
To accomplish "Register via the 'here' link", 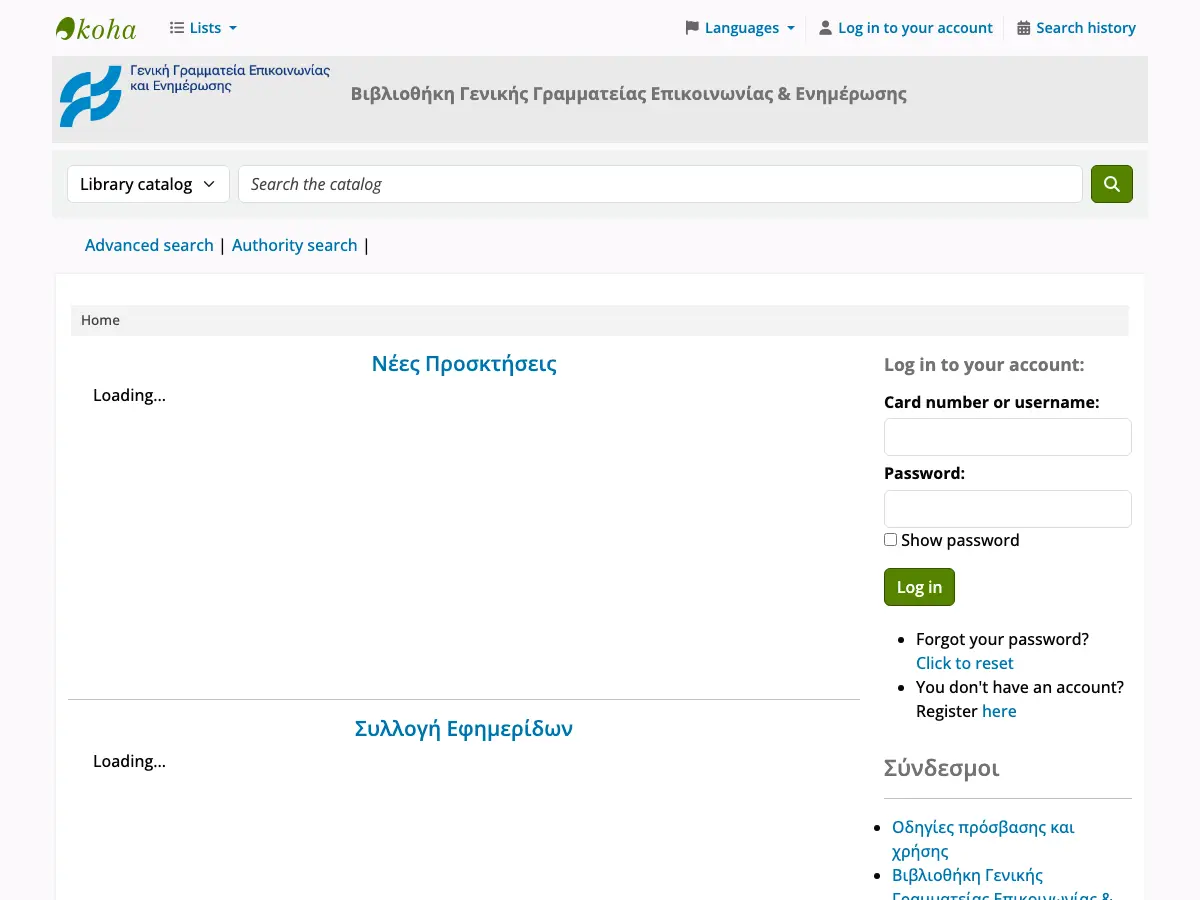I will [999, 711].
